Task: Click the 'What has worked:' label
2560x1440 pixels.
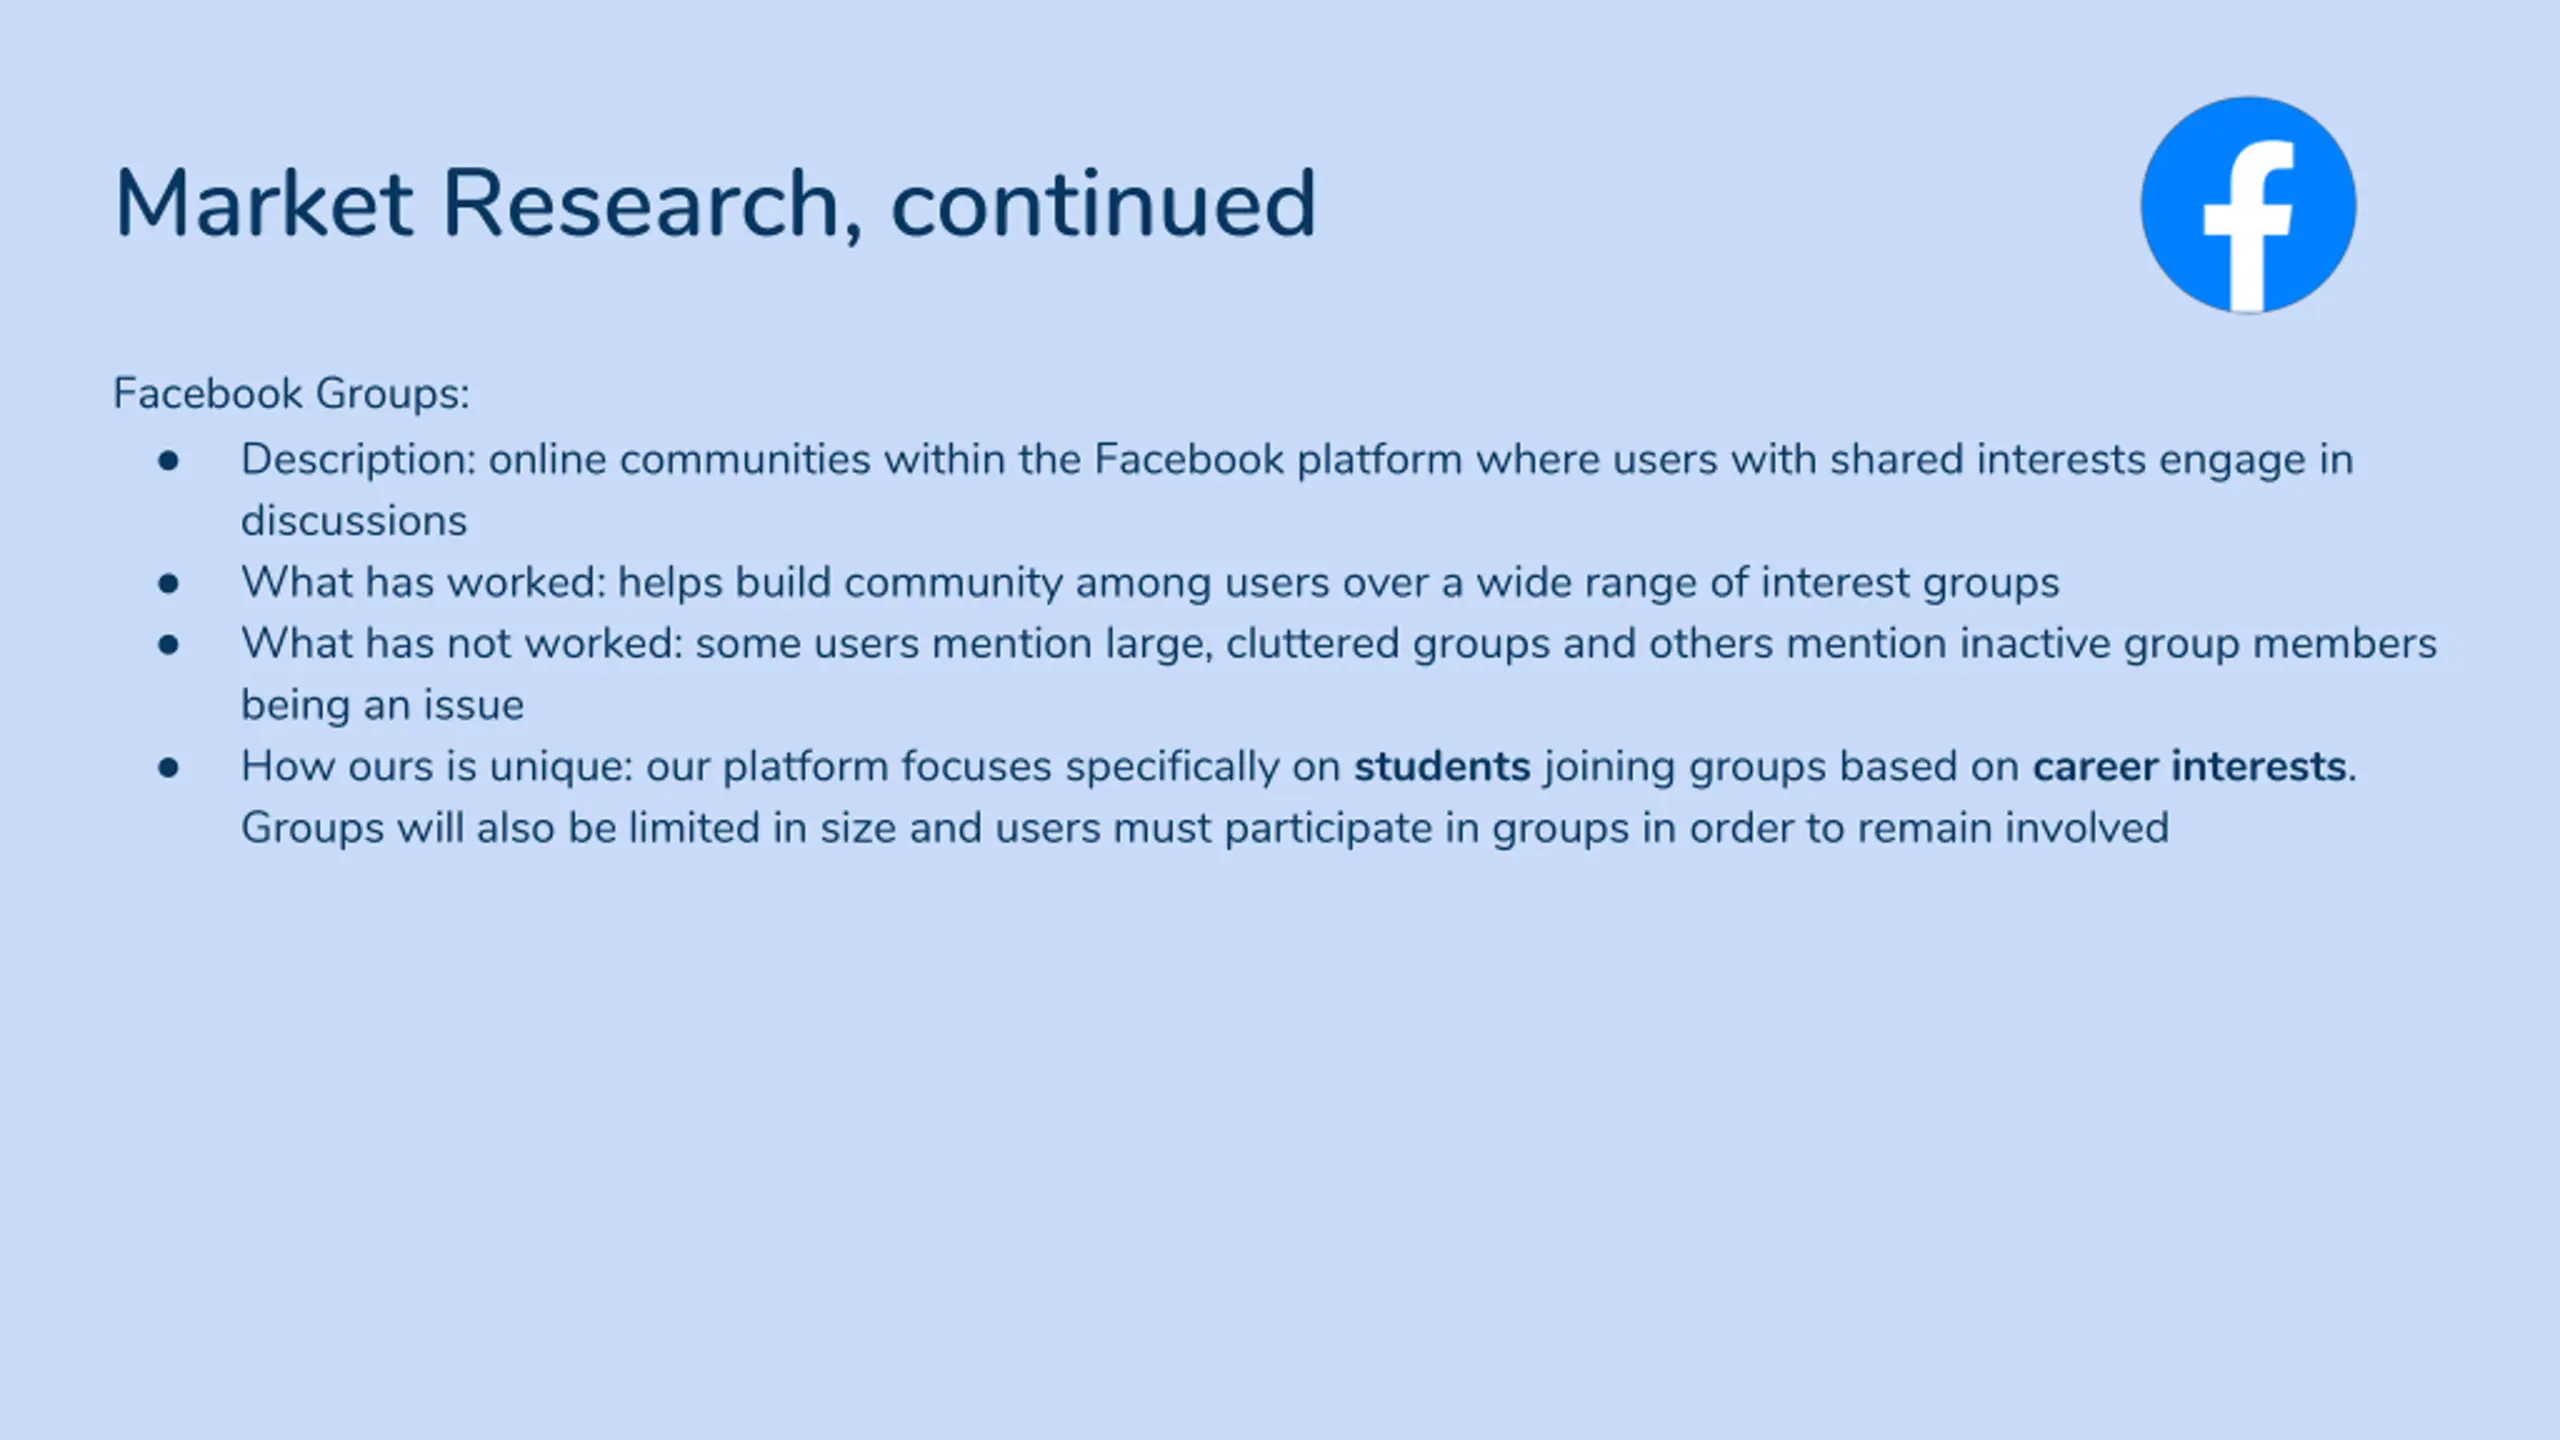Action: pos(423,582)
